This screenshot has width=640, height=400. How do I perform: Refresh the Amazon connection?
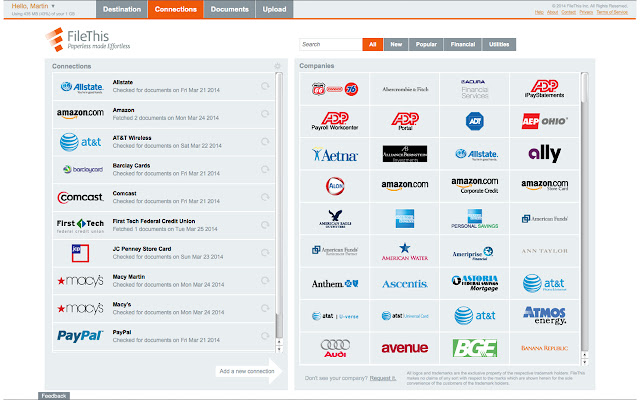(x=265, y=114)
